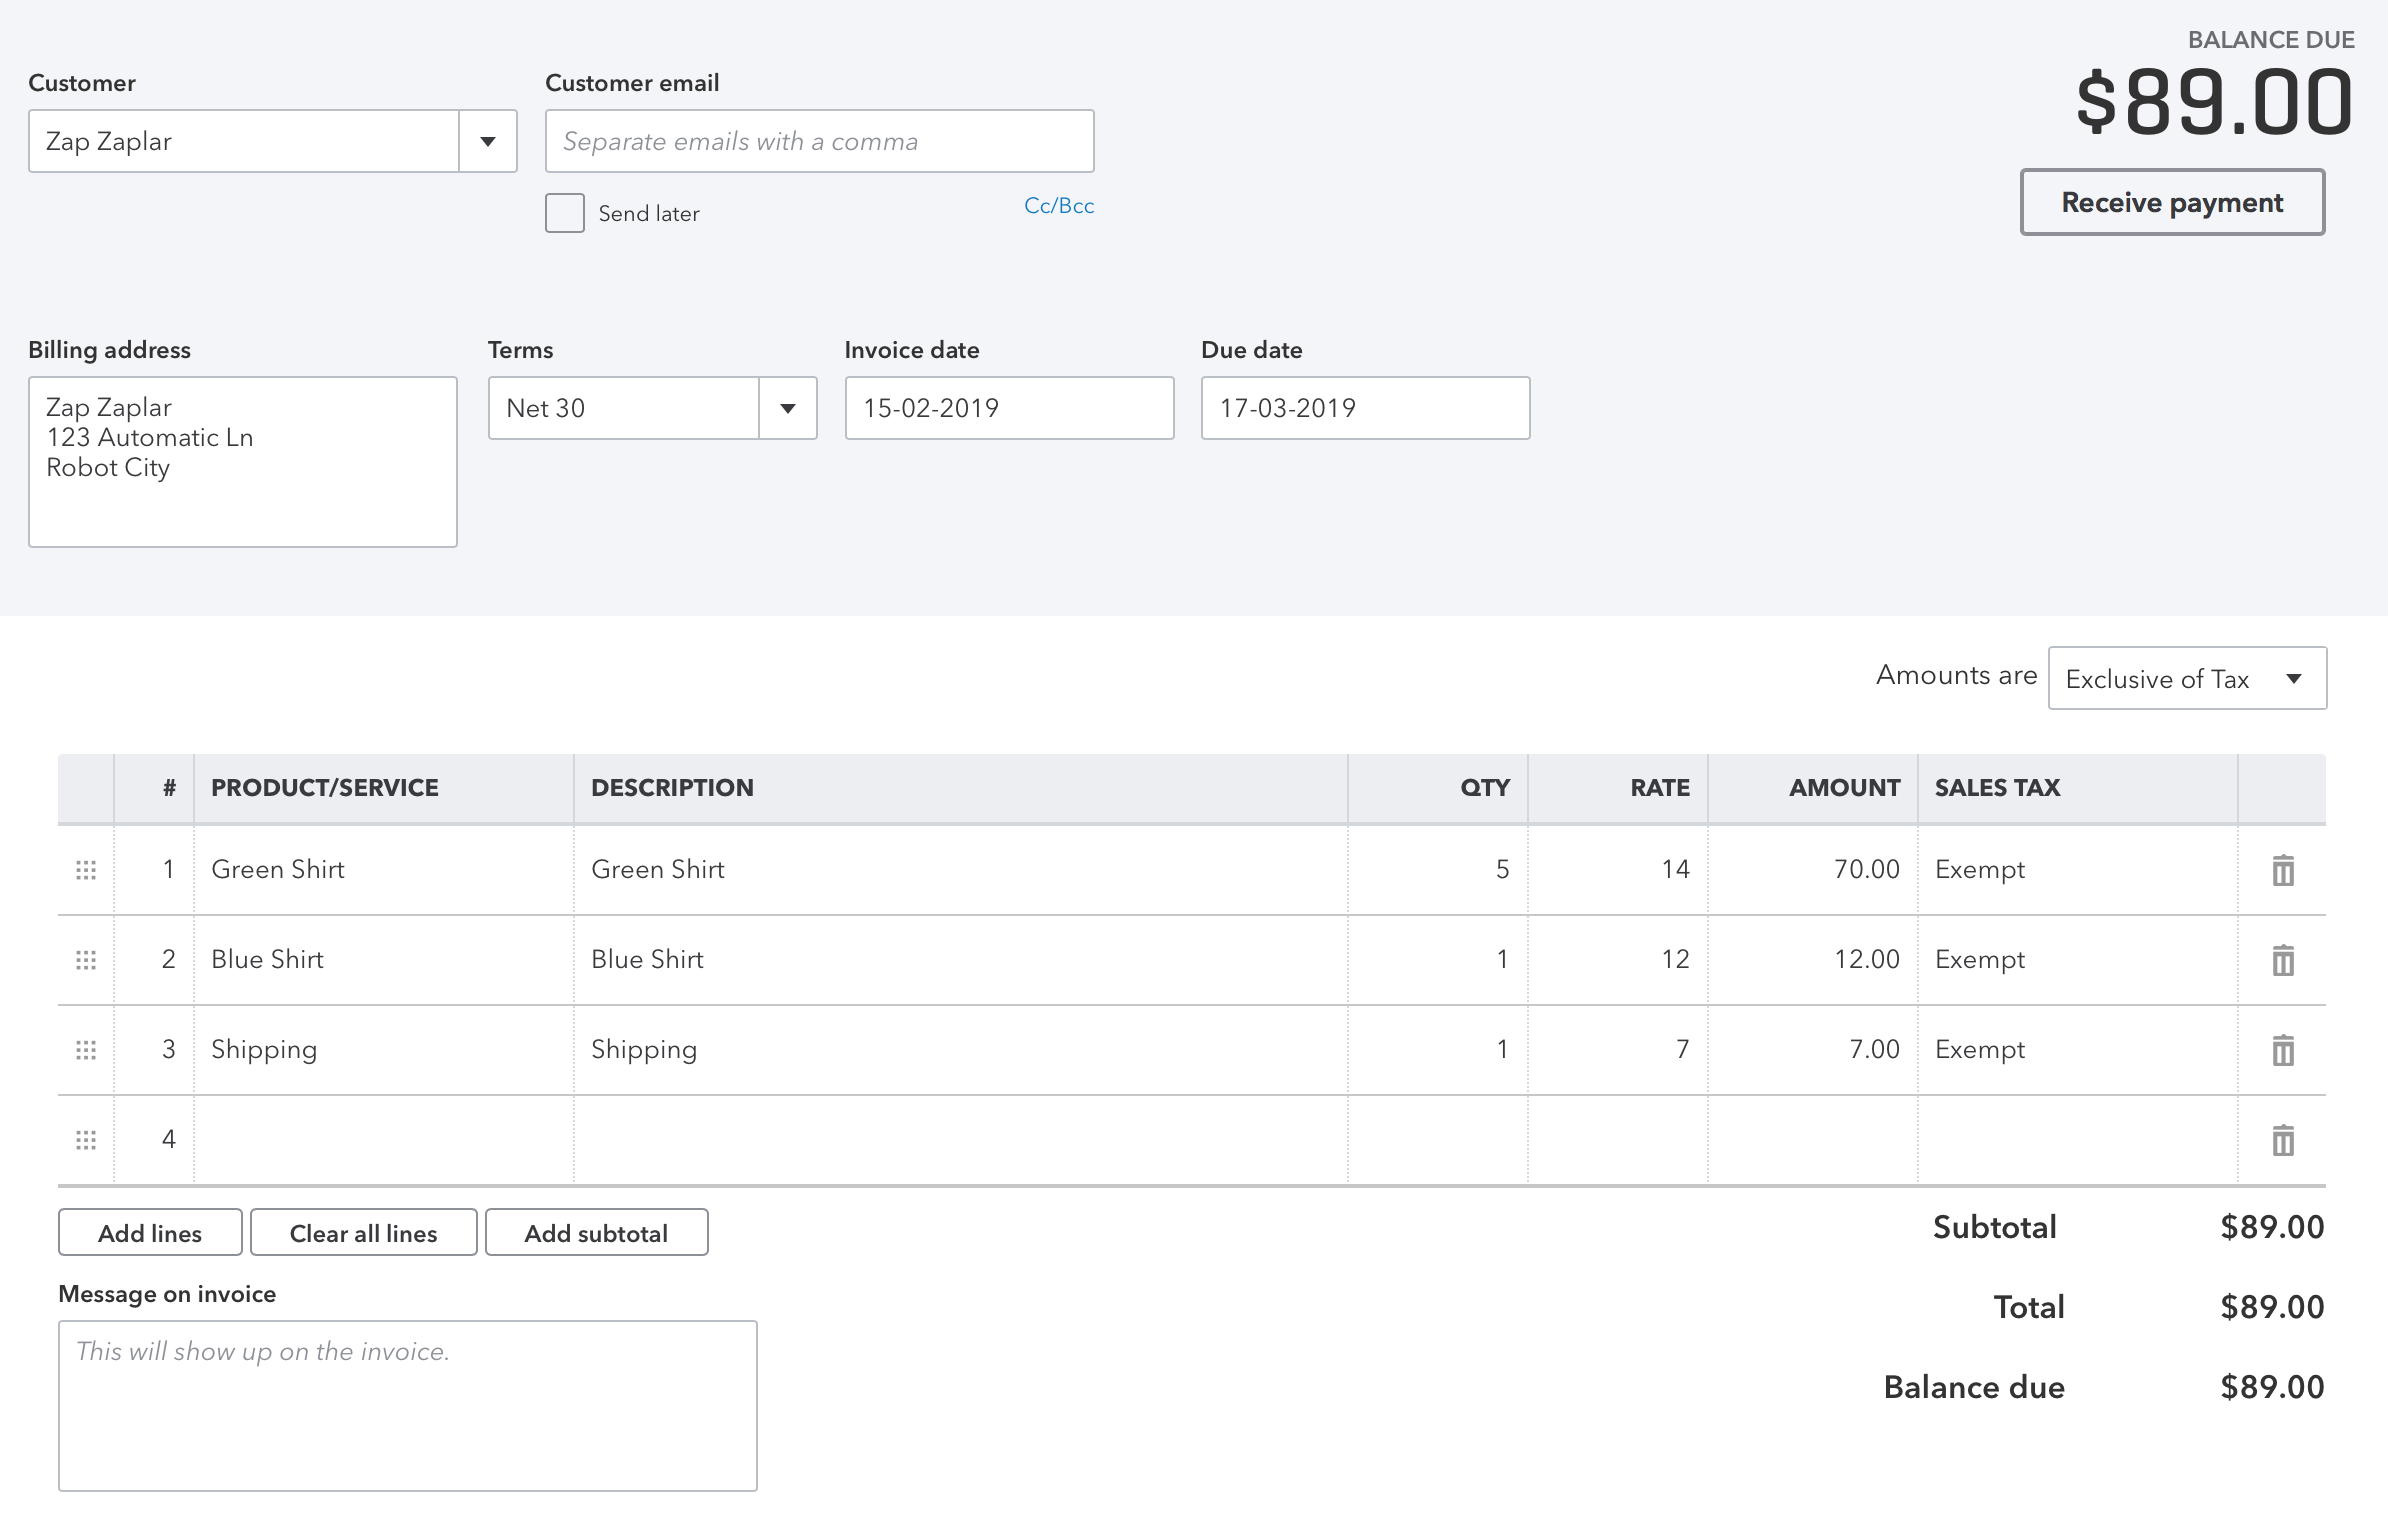The image size is (2388, 1524).
Task: Expand the Terms Net 30 dropdown
Action: coord(788,408)
